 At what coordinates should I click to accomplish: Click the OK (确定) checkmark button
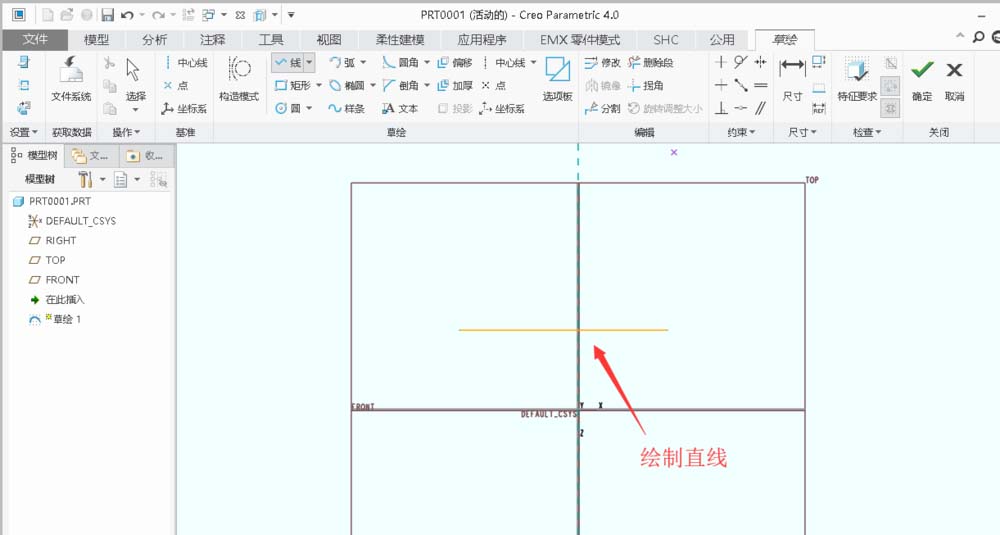coord(922,78)
